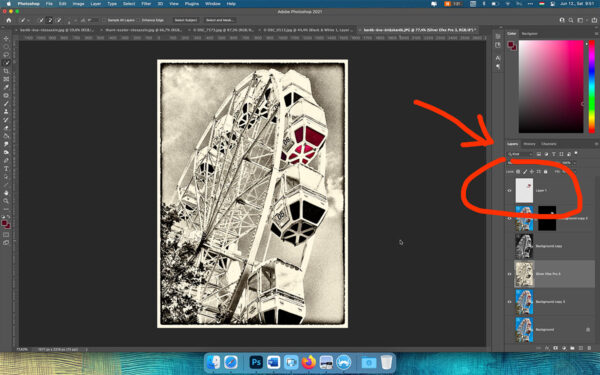This screenshot has height=375, width=600.
Task: Open the Filter menu
Action: tap(146, 4)
